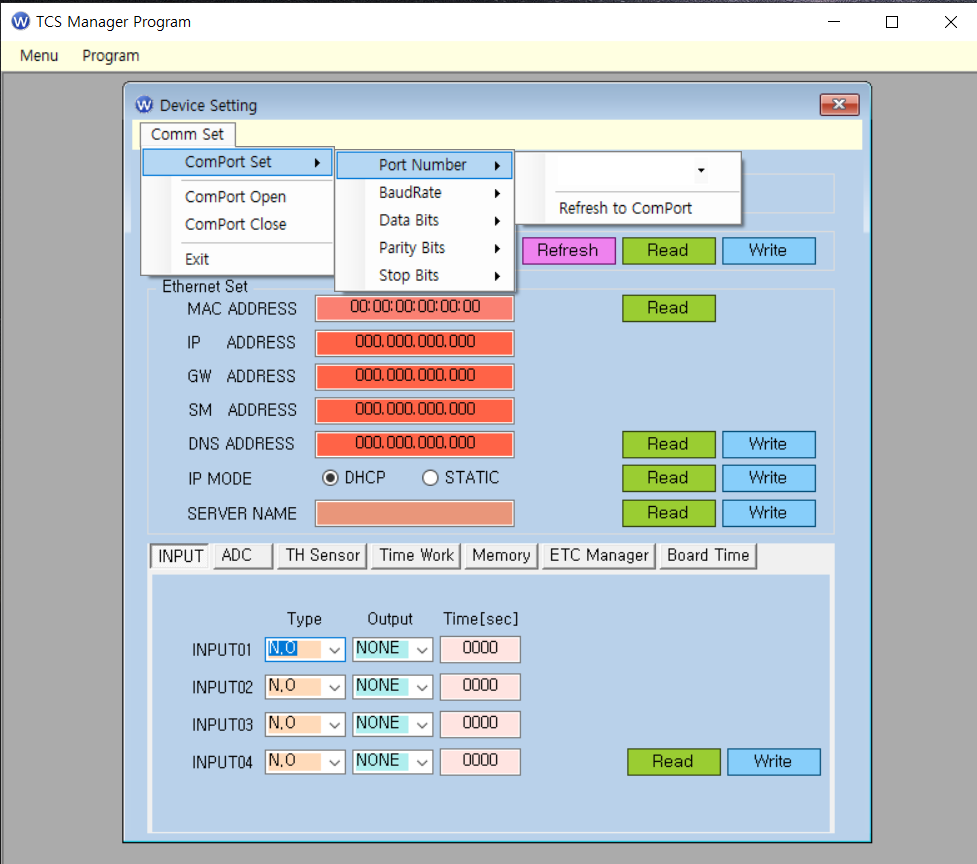Viewport: 977px width, 864px height.
Task: Click Read button beside Refresh
Action: 669,250
